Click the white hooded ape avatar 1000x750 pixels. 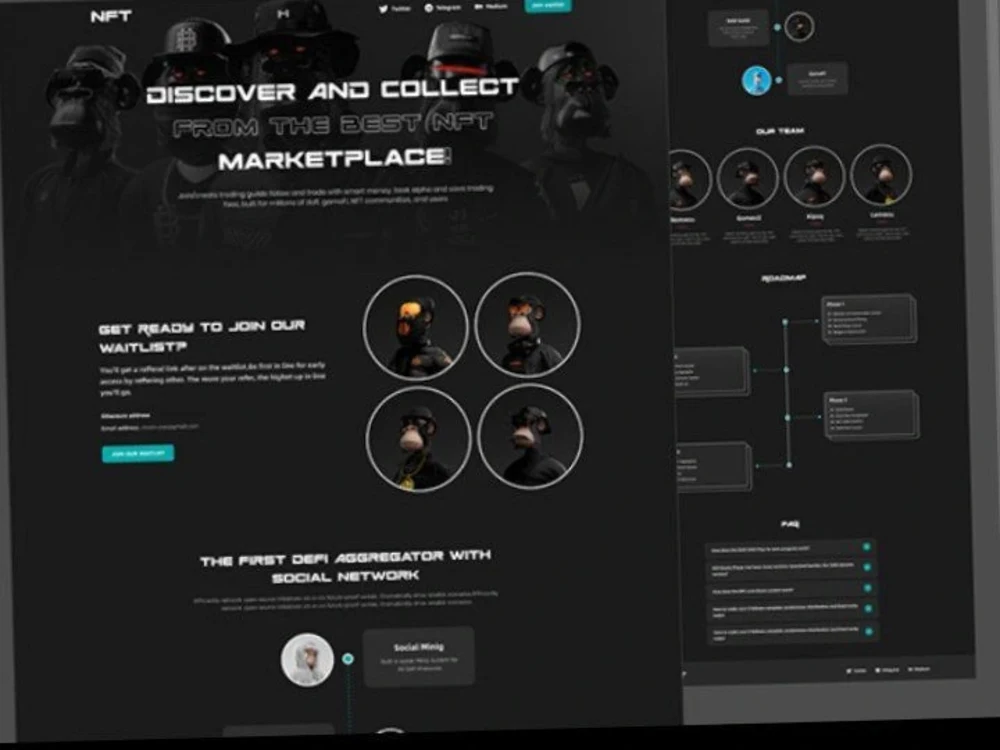click(307, 659)
